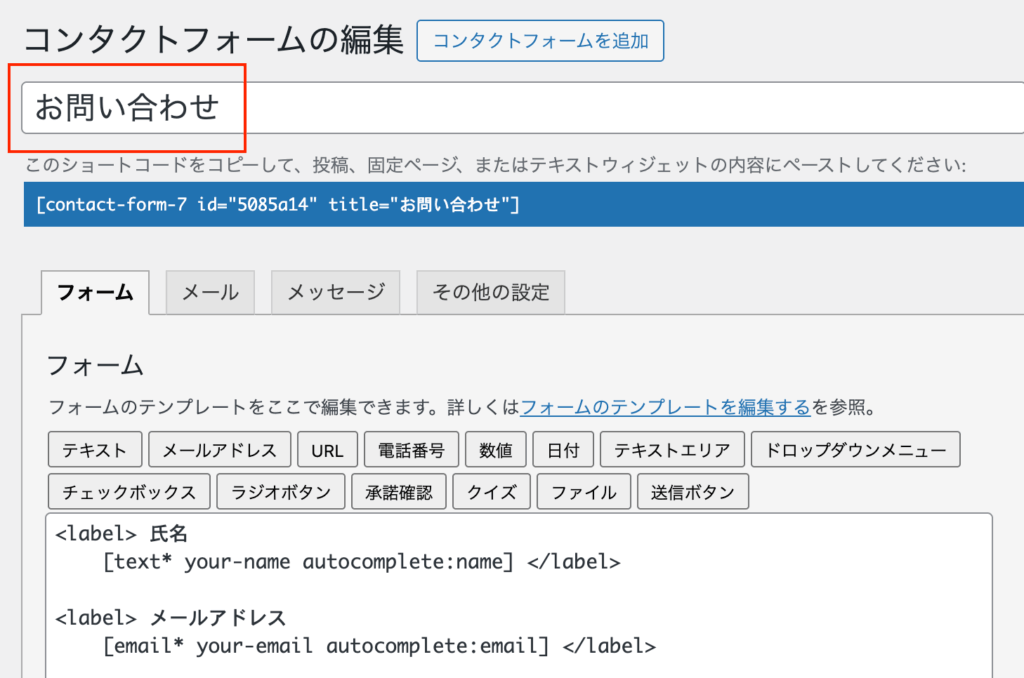The width and height of the screenshot is (1024, 678).
Task: Open the メッセージ tab
Action: click(335, 292)
